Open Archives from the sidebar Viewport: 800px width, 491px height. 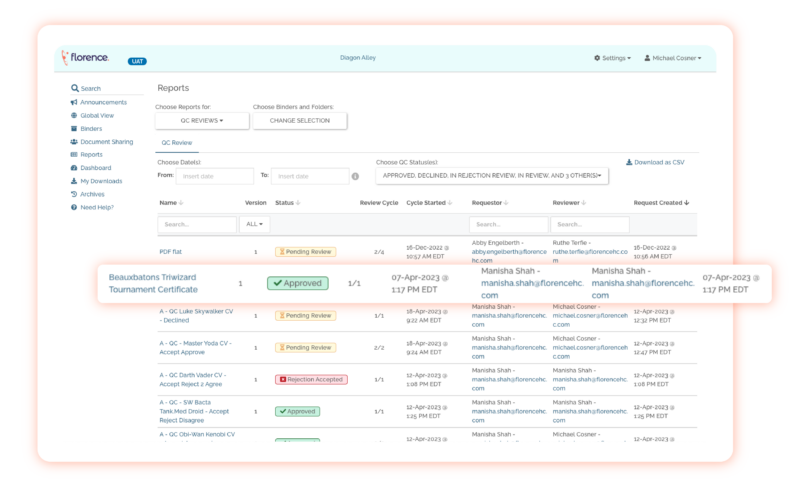(x=92, y=194)
